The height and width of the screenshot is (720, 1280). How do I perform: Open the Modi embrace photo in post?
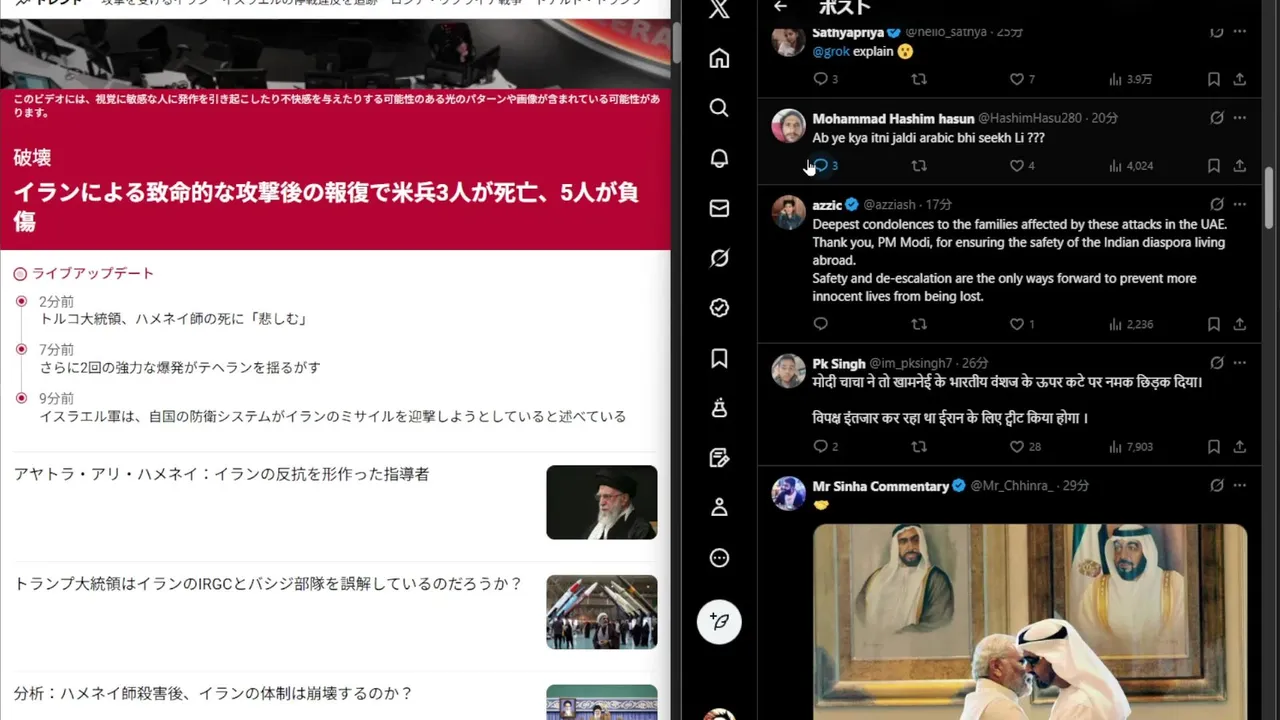[x=1030, y=622]
